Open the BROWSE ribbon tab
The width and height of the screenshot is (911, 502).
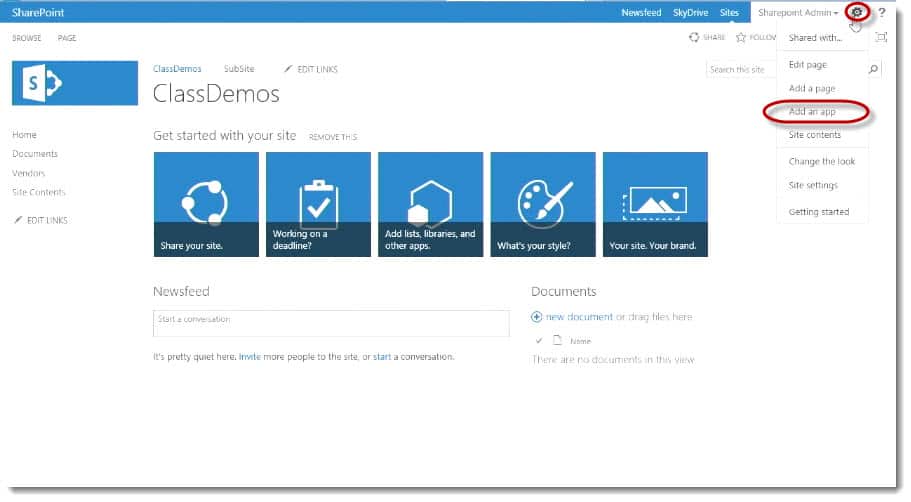click(x=27, y=38)
